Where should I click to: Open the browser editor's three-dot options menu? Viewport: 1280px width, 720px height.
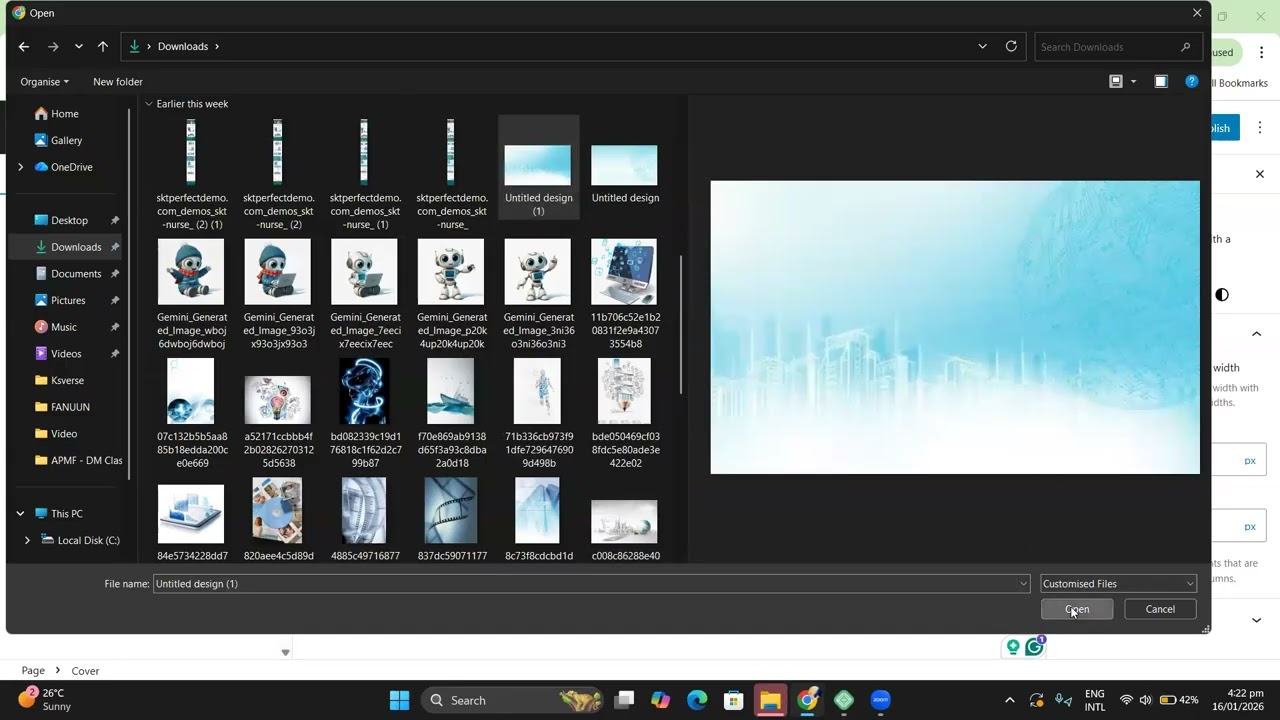tap(1260, 128)
